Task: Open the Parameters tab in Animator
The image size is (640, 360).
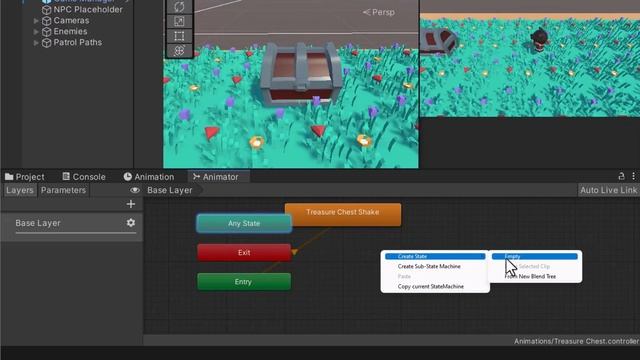Action: pyautogui.click(x=63, y=190)
